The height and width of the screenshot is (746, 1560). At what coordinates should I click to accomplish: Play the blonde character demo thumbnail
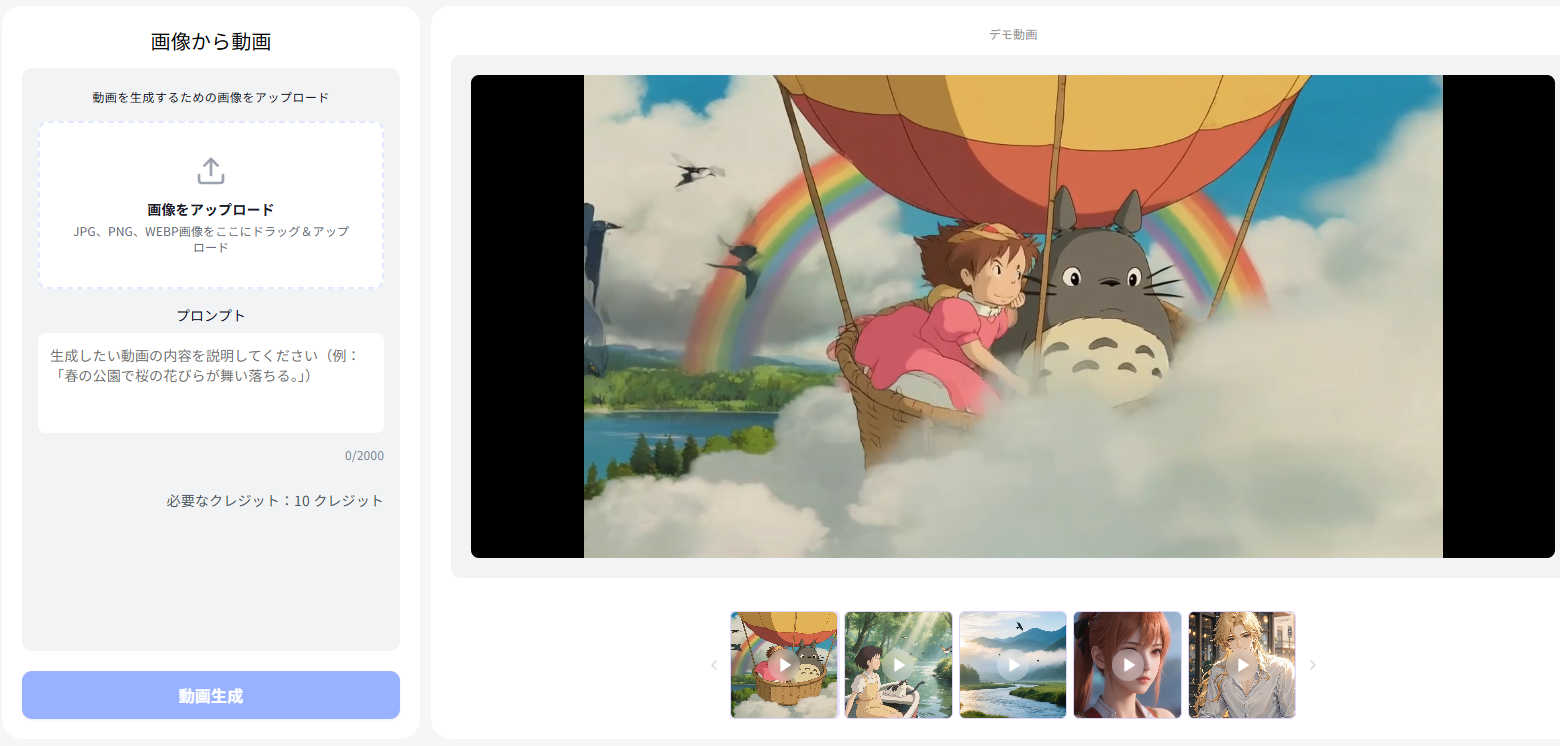click(x=1242, y=665)
